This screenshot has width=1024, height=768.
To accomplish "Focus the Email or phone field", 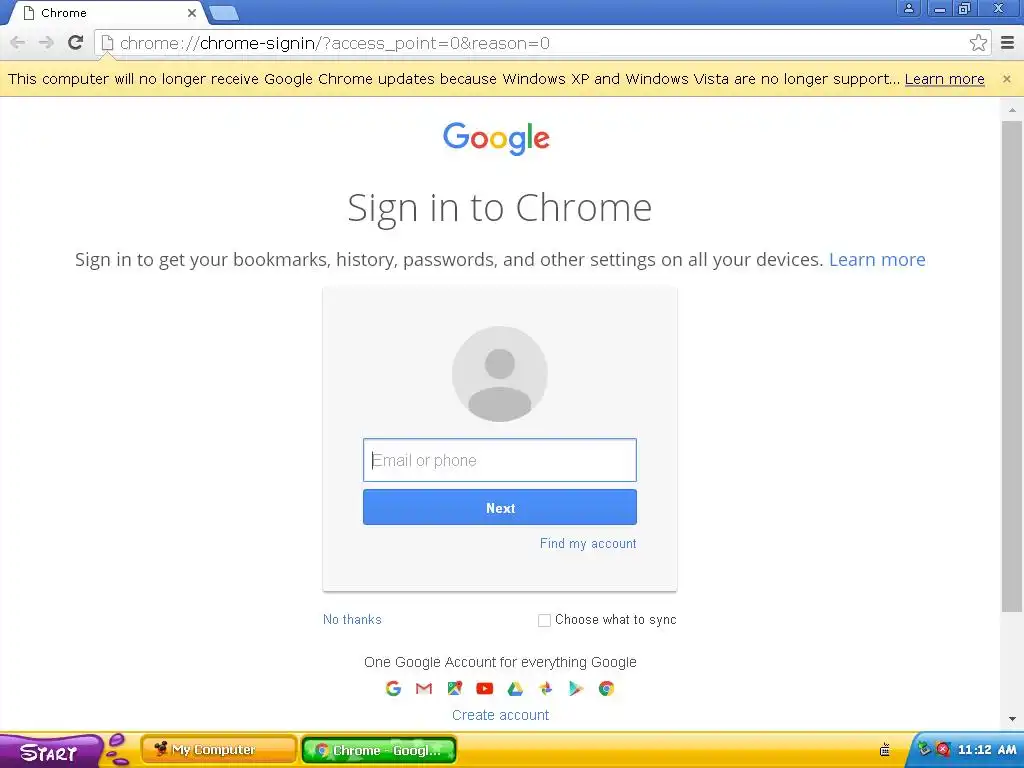I will click(500, 460).
